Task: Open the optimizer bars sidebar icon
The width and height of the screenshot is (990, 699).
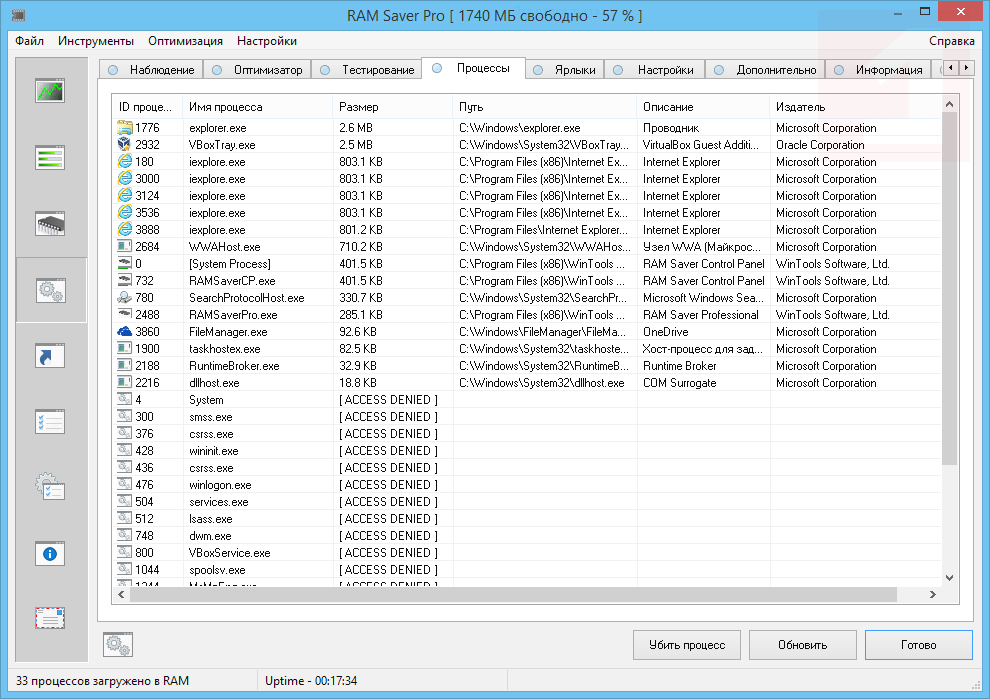Action: click(x=50, y=157)
